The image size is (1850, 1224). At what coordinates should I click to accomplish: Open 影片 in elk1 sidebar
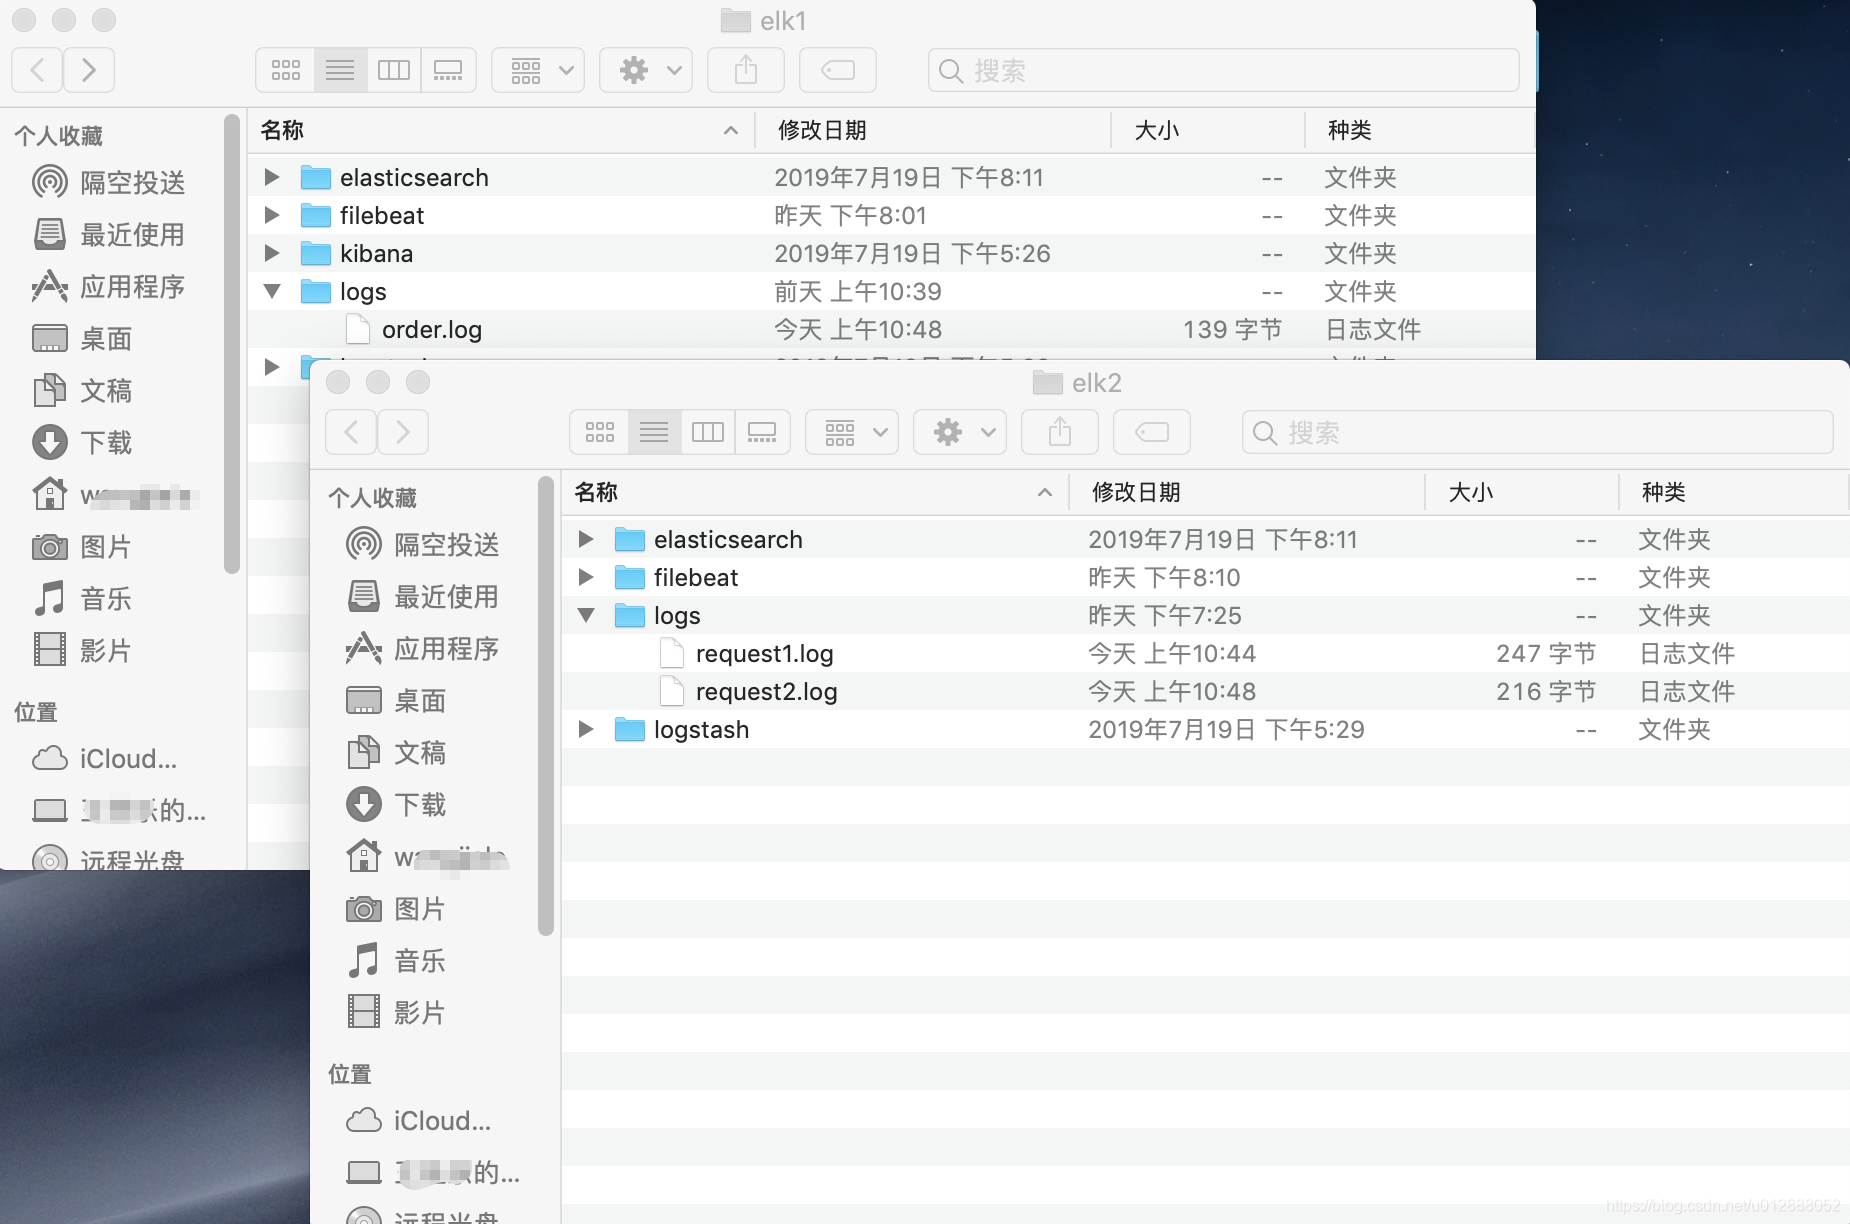point(84,650)
